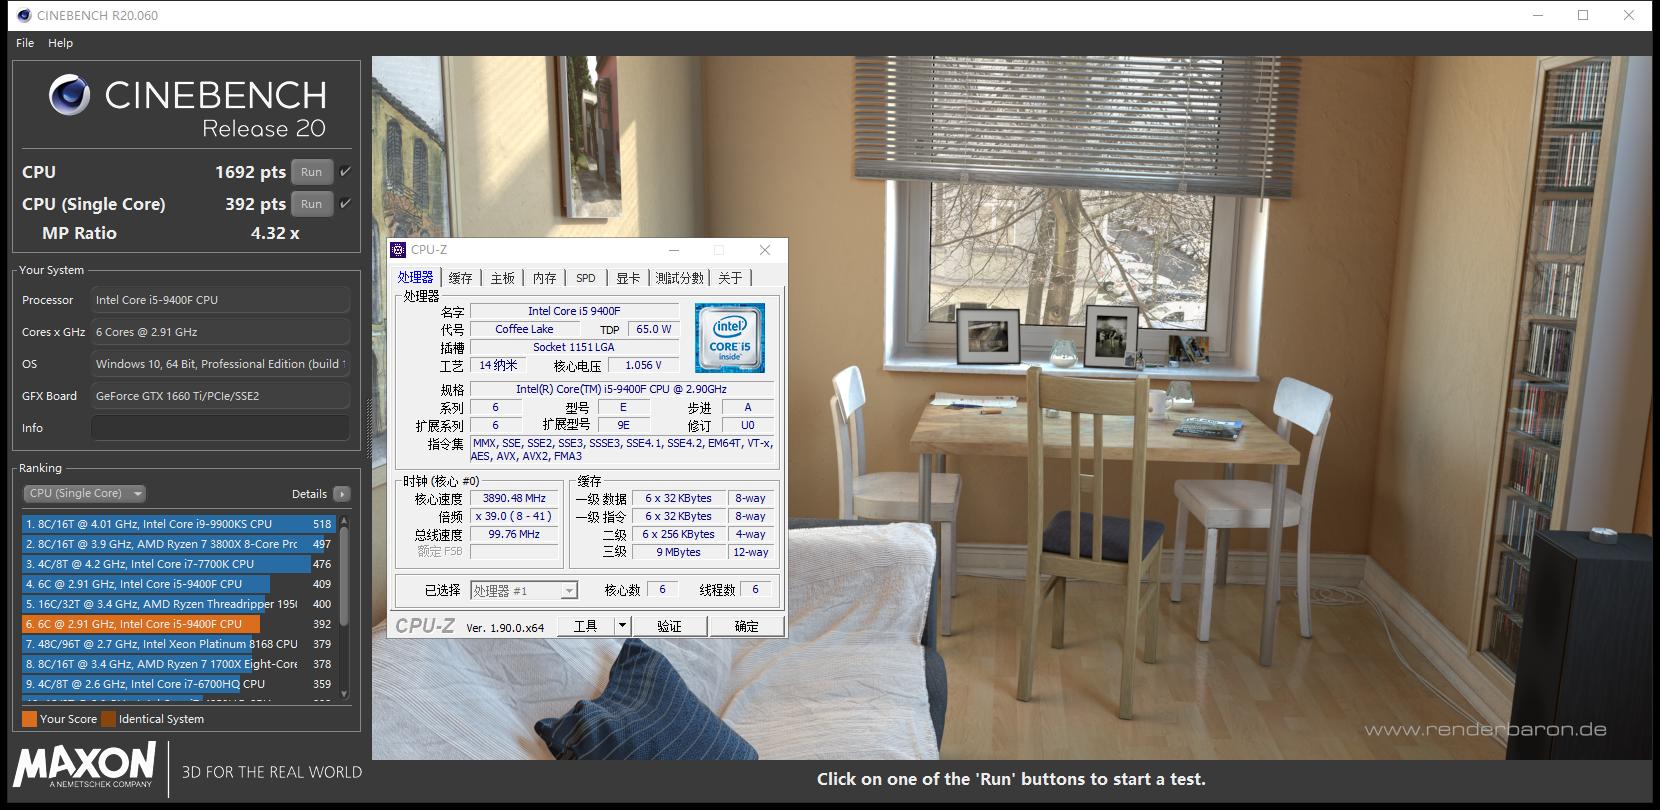The height and width of the screenshot is (810, 1660).
Task: Toggle the CPU test checkbox
Action: 345,171
